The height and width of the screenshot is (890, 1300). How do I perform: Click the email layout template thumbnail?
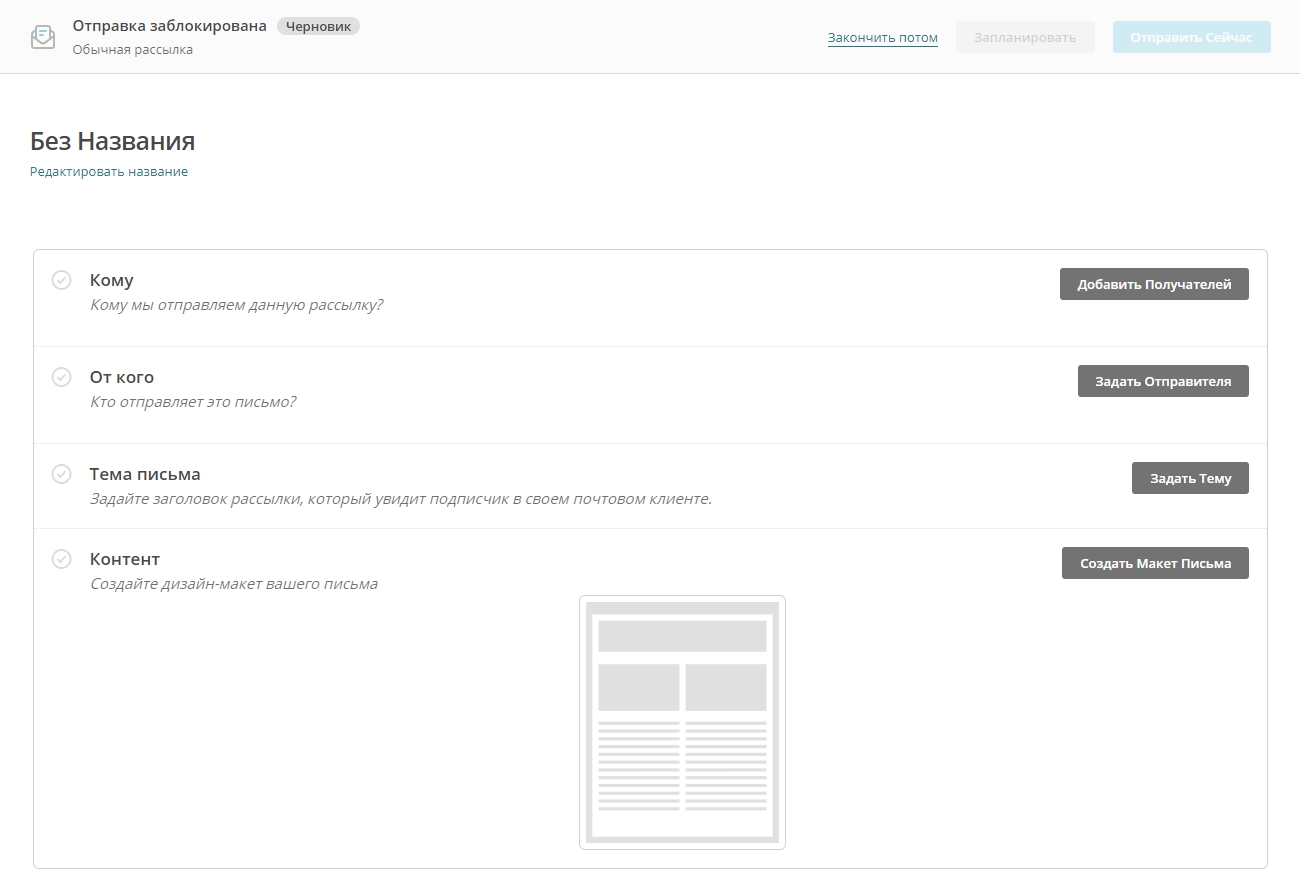tap(682, 722)
